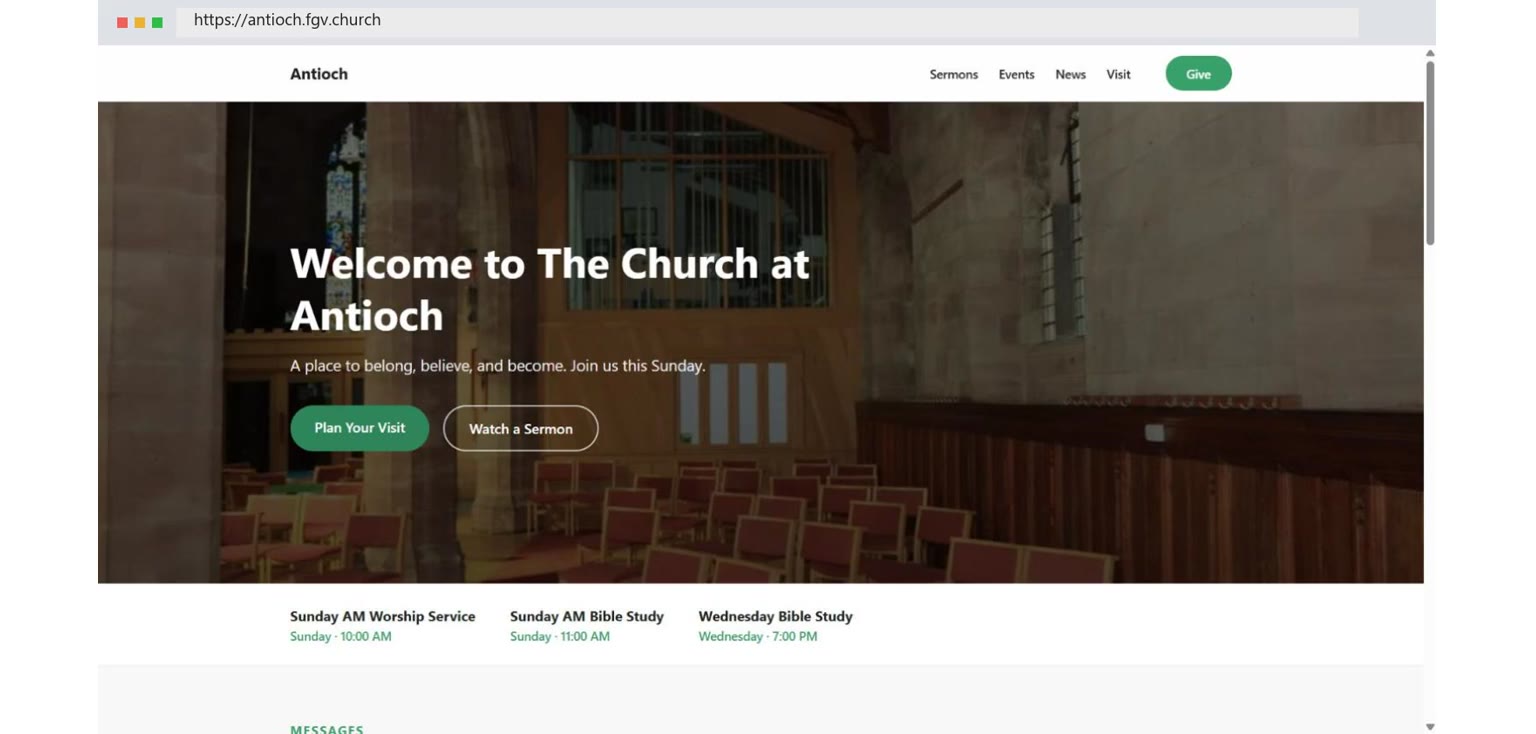Select Visit in the navigation bar
This screenshot has height=734, width=1536.
coord(1118,74)
